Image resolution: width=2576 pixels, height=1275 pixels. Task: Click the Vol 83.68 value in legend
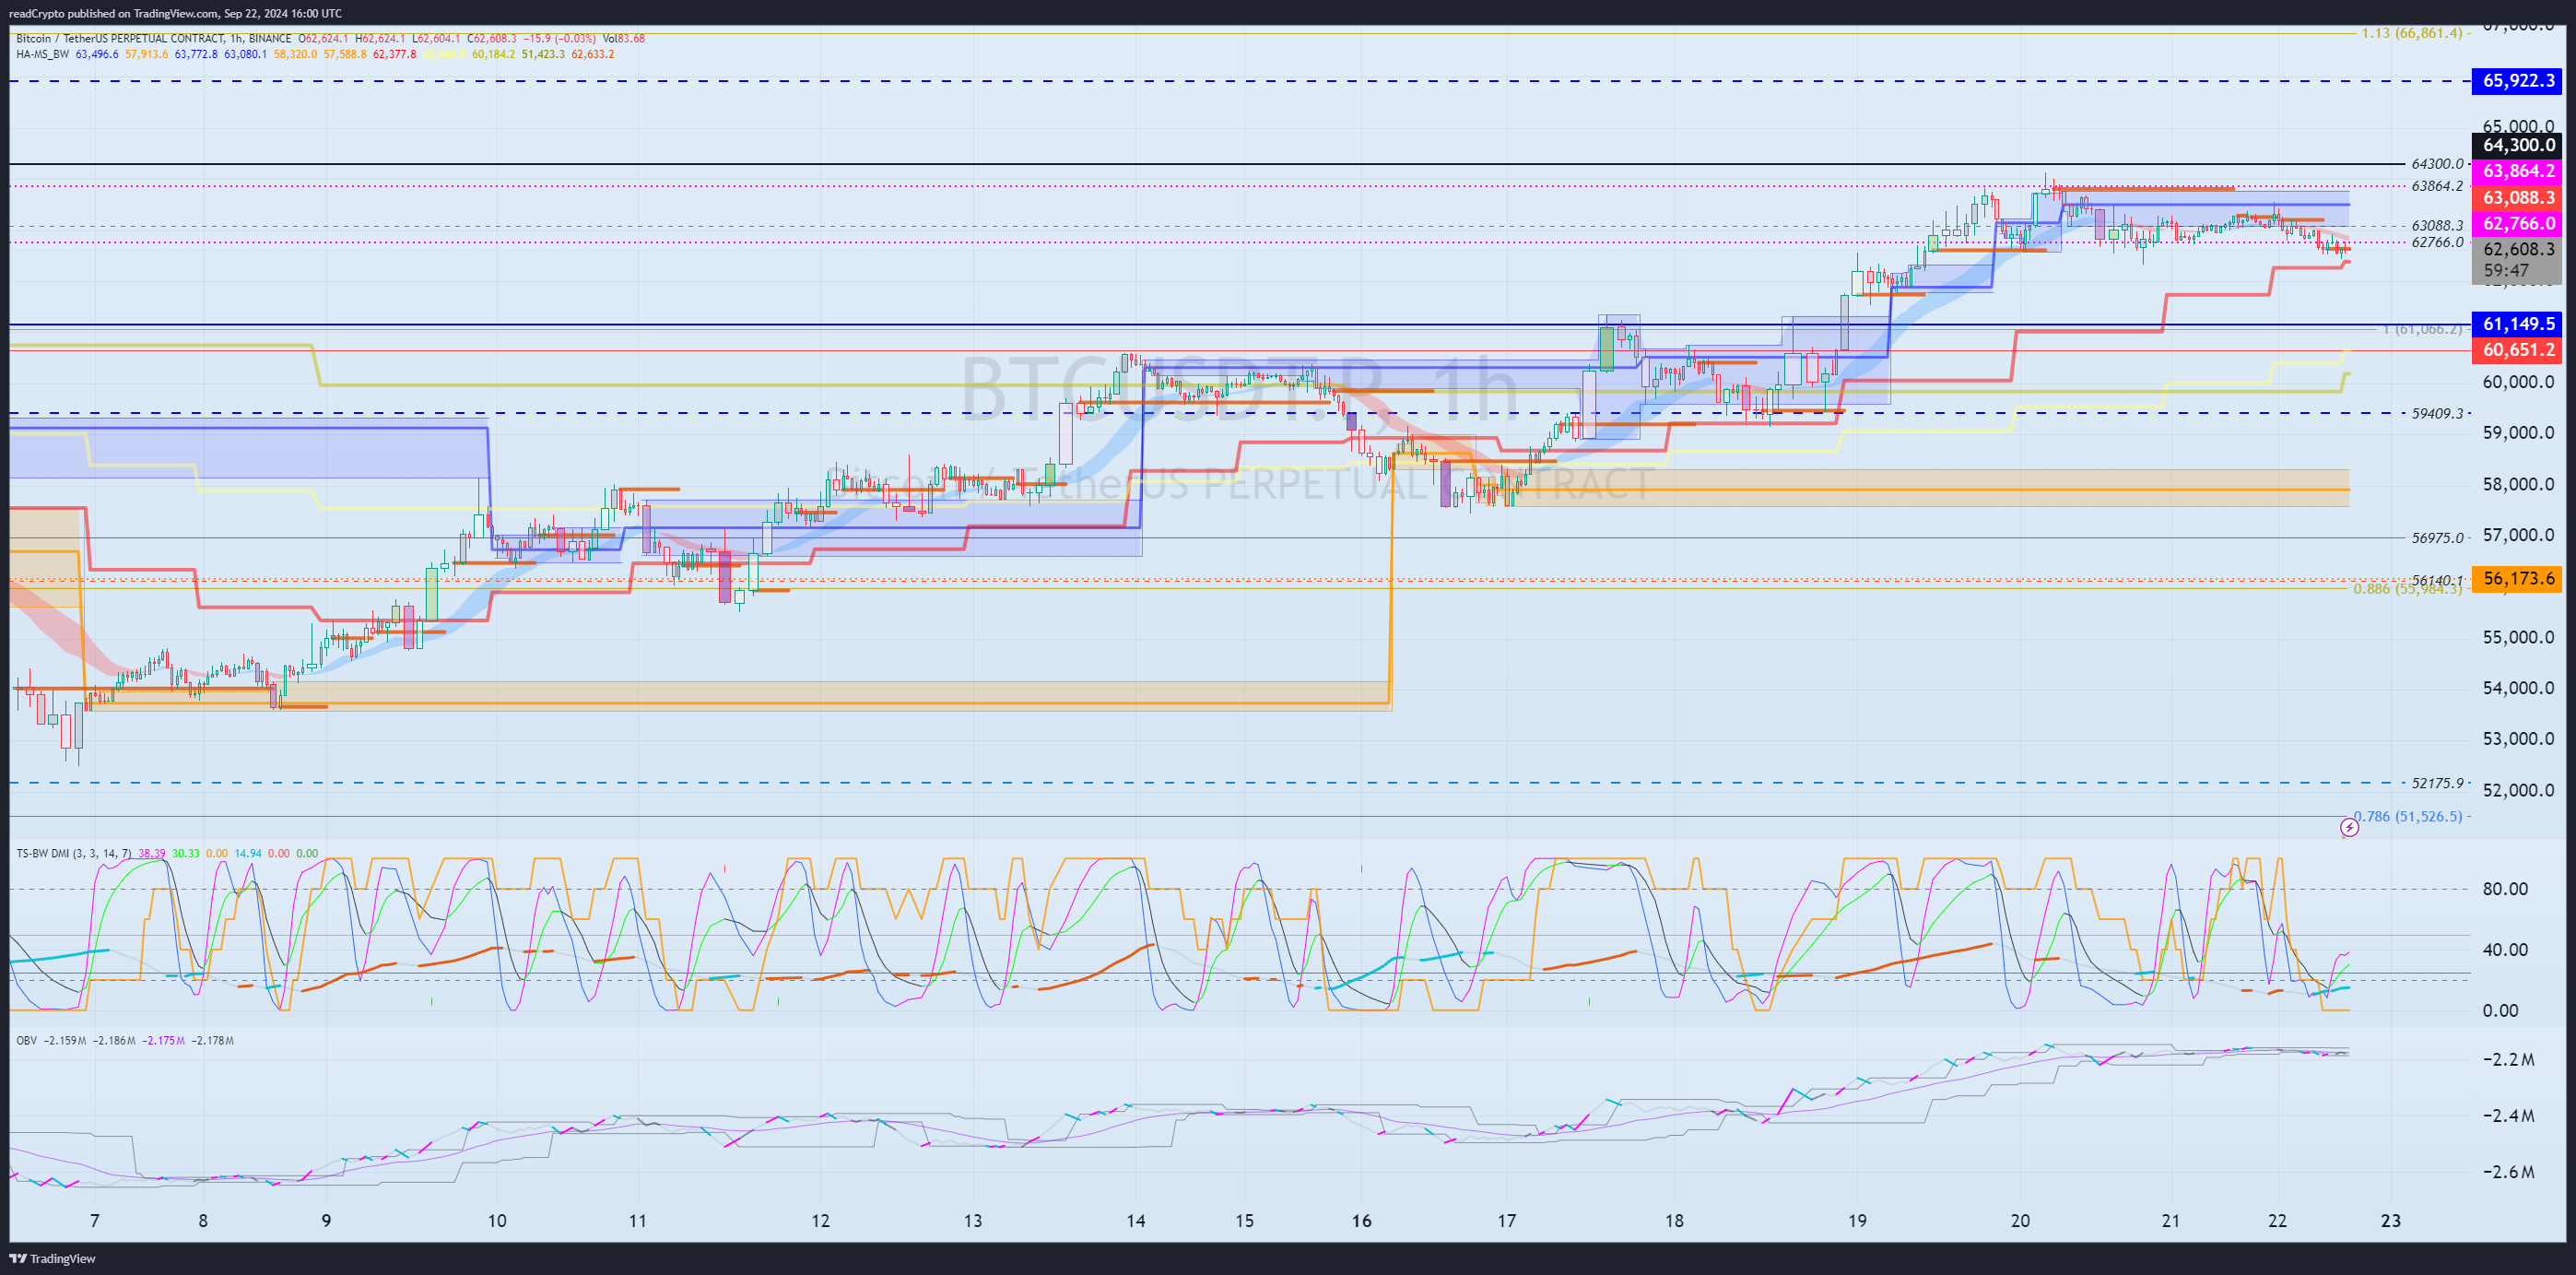pos(624,39)
